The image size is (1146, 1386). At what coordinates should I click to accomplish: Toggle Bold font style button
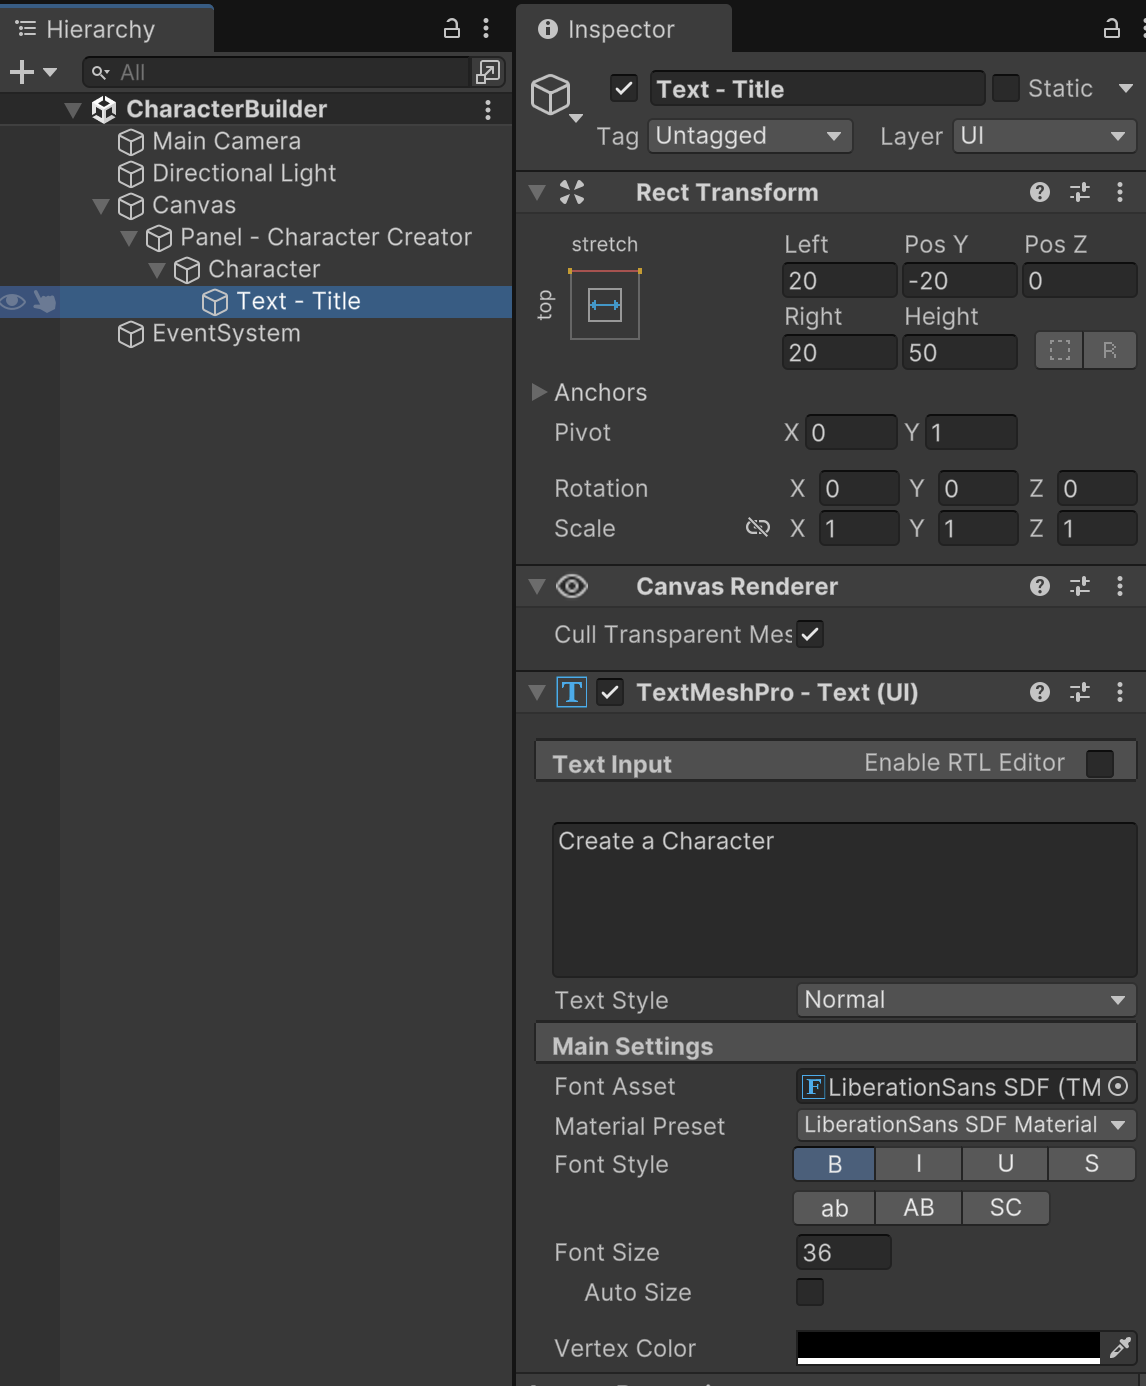coord(834,1164)
